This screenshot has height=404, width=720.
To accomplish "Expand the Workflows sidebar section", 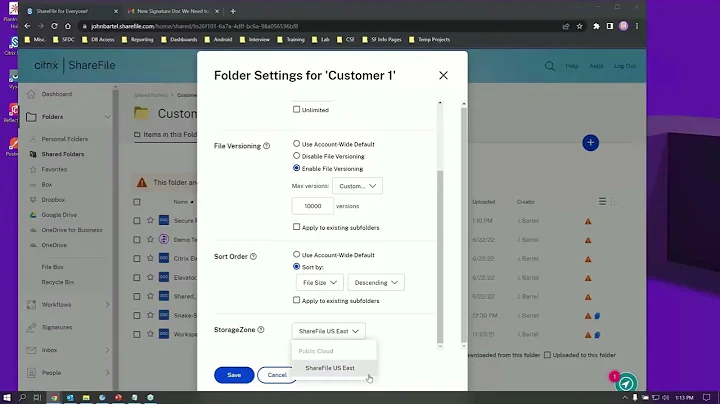I will pyautogui.click(x=107, y=304).
